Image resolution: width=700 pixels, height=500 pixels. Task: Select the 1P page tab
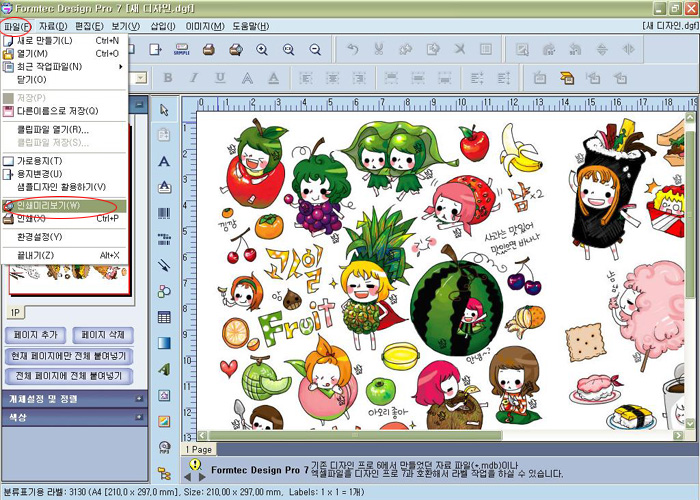[x=15, y=312]
